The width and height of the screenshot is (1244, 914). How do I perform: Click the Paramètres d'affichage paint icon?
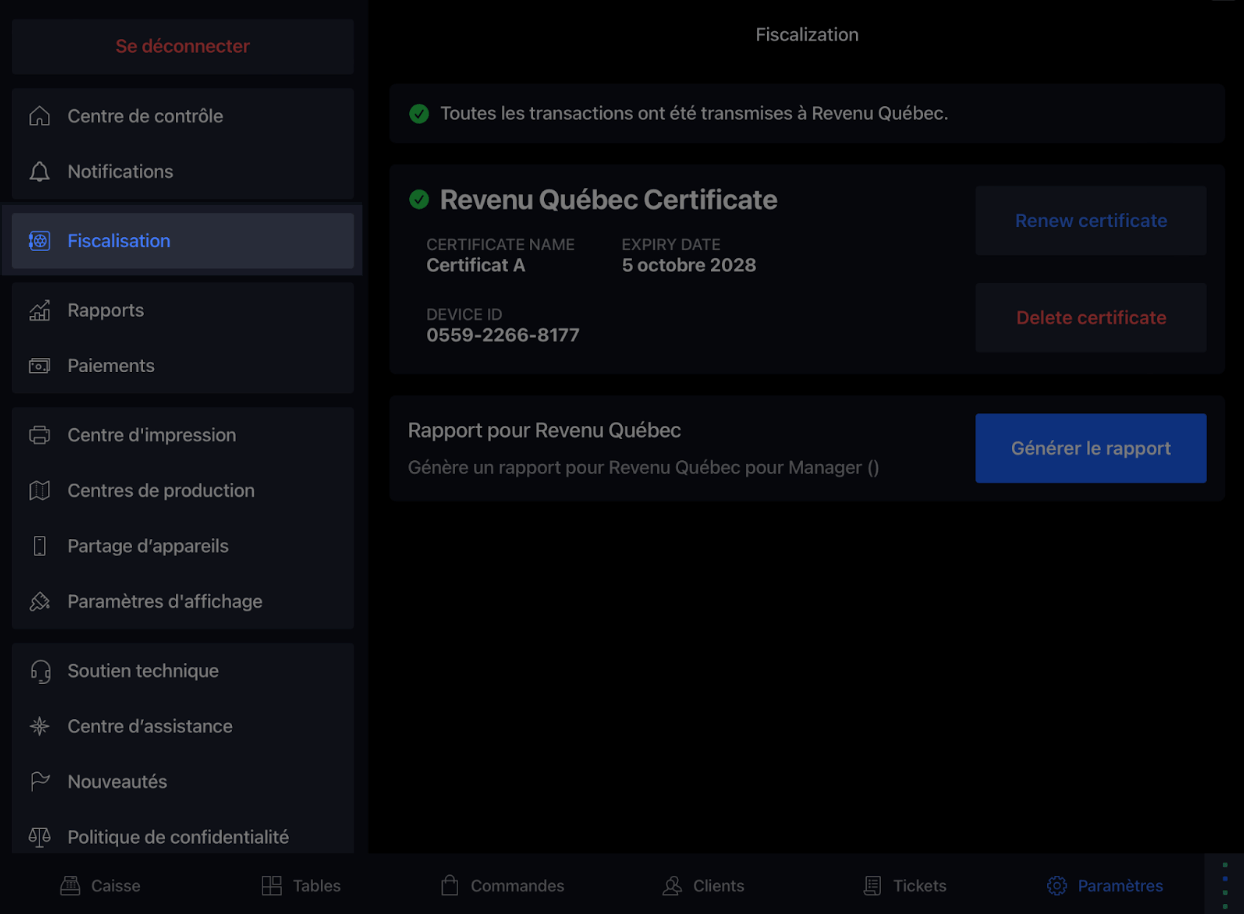pos(39,602)
